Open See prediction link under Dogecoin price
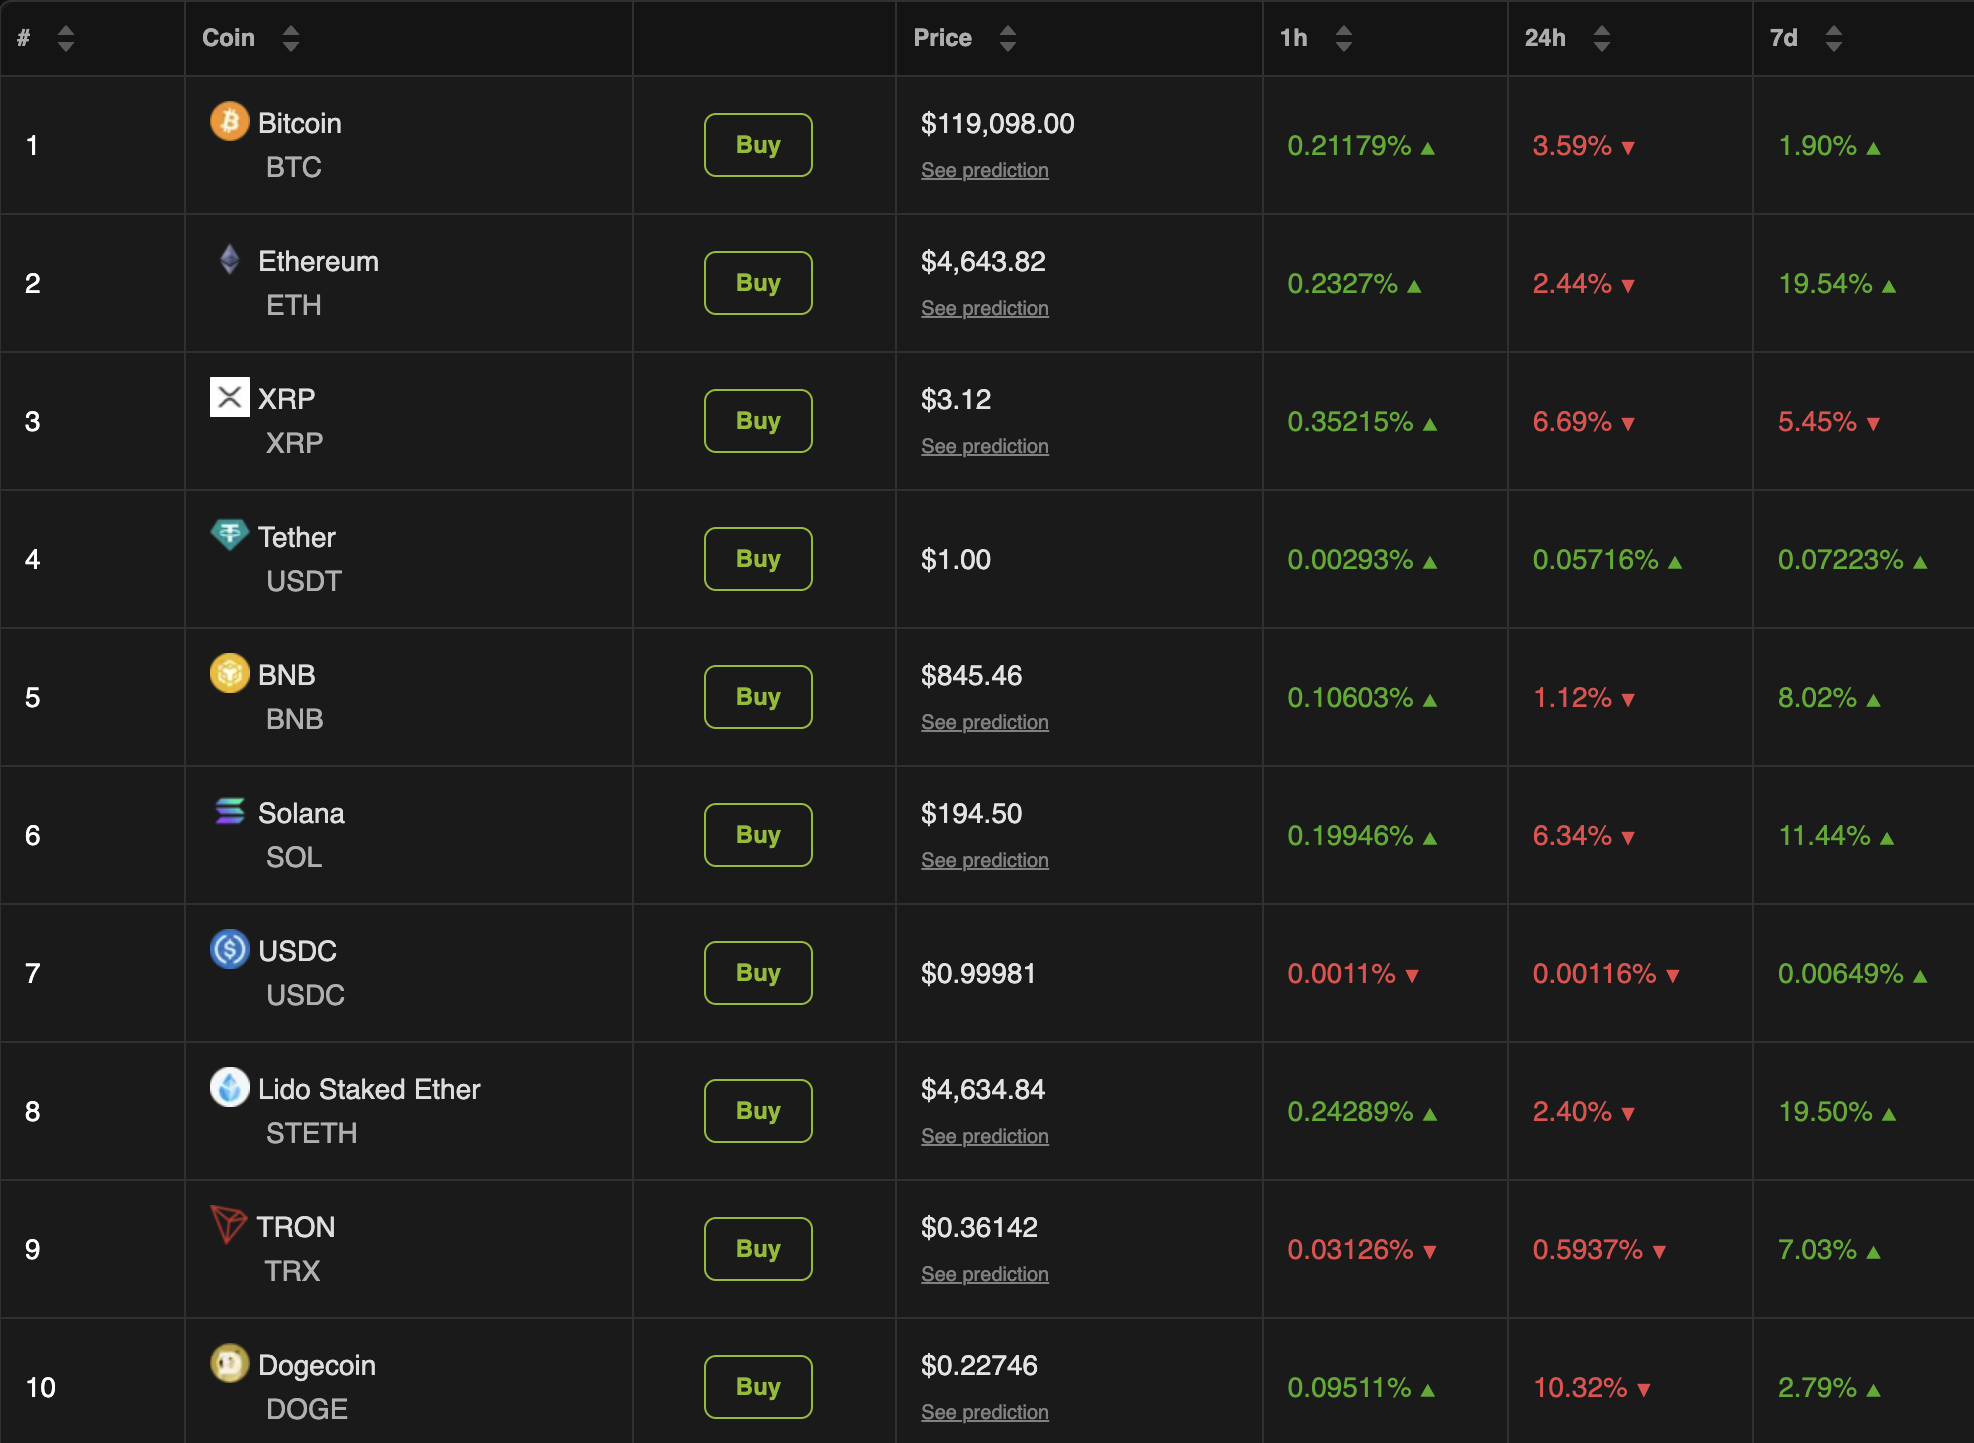The width and height of the screenshot is (1974, 1443). coord(984,1412)
